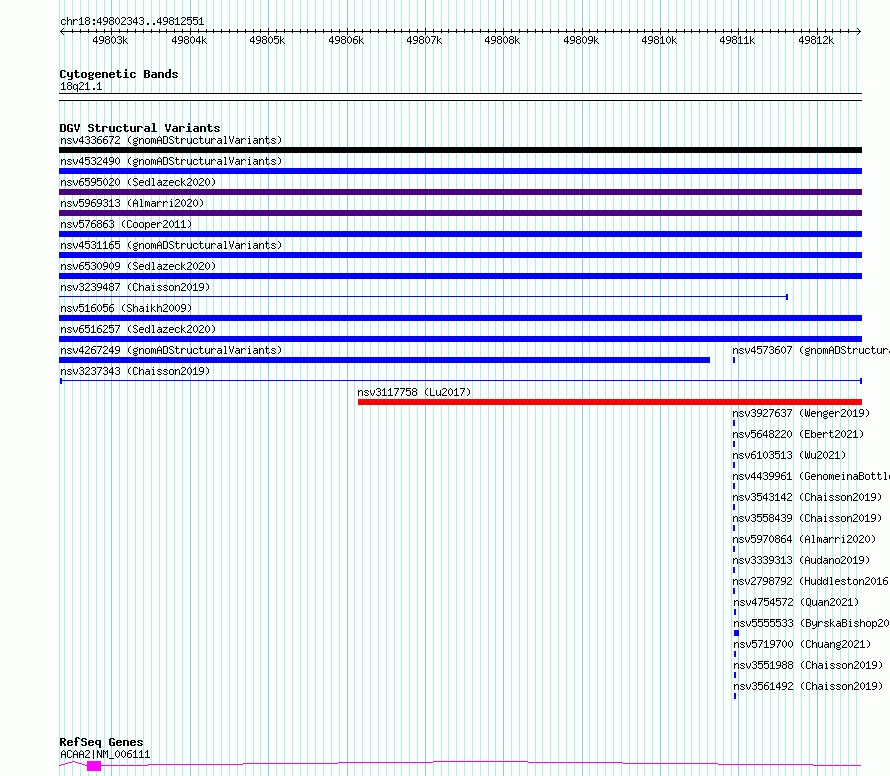Open the nsv3543142 Chaisson2019 variant label

click(807, 497)
